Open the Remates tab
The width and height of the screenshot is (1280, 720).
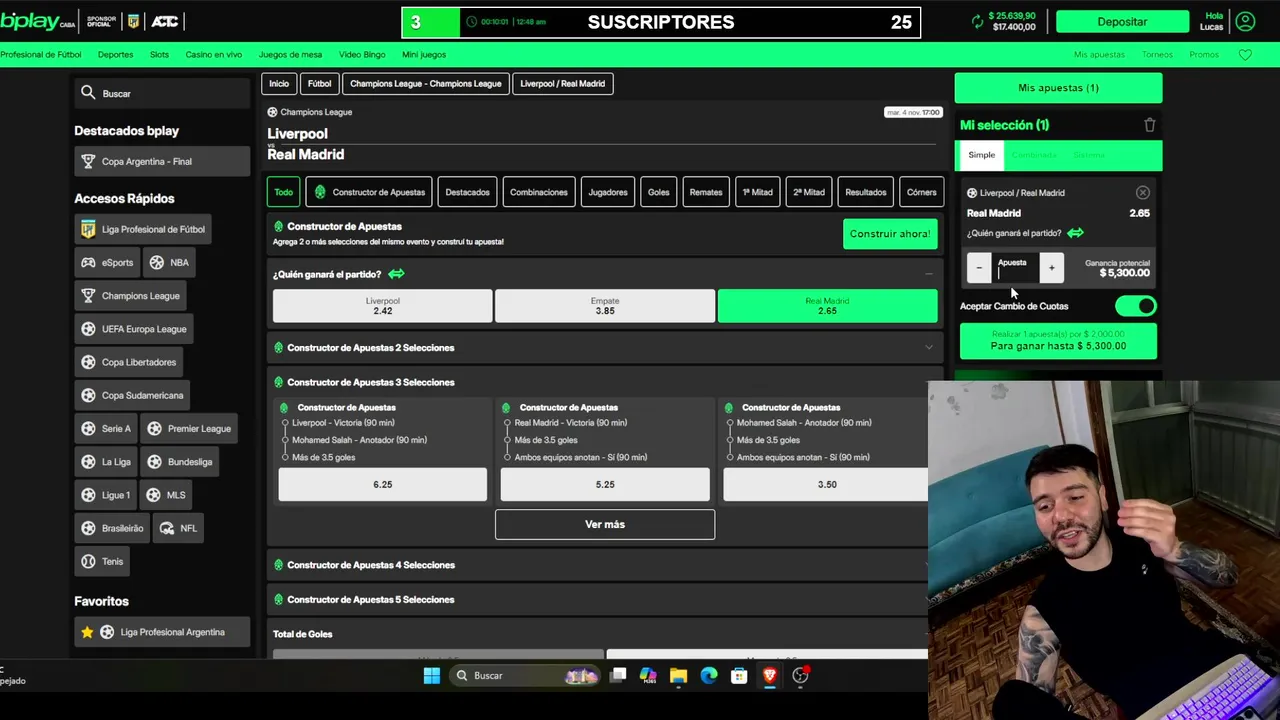(706, 192)
